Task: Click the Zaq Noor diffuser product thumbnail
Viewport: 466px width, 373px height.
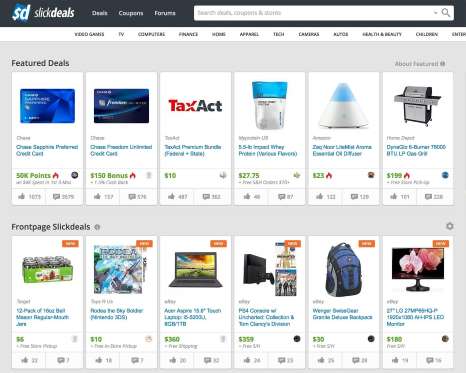Action: point(343,106)
